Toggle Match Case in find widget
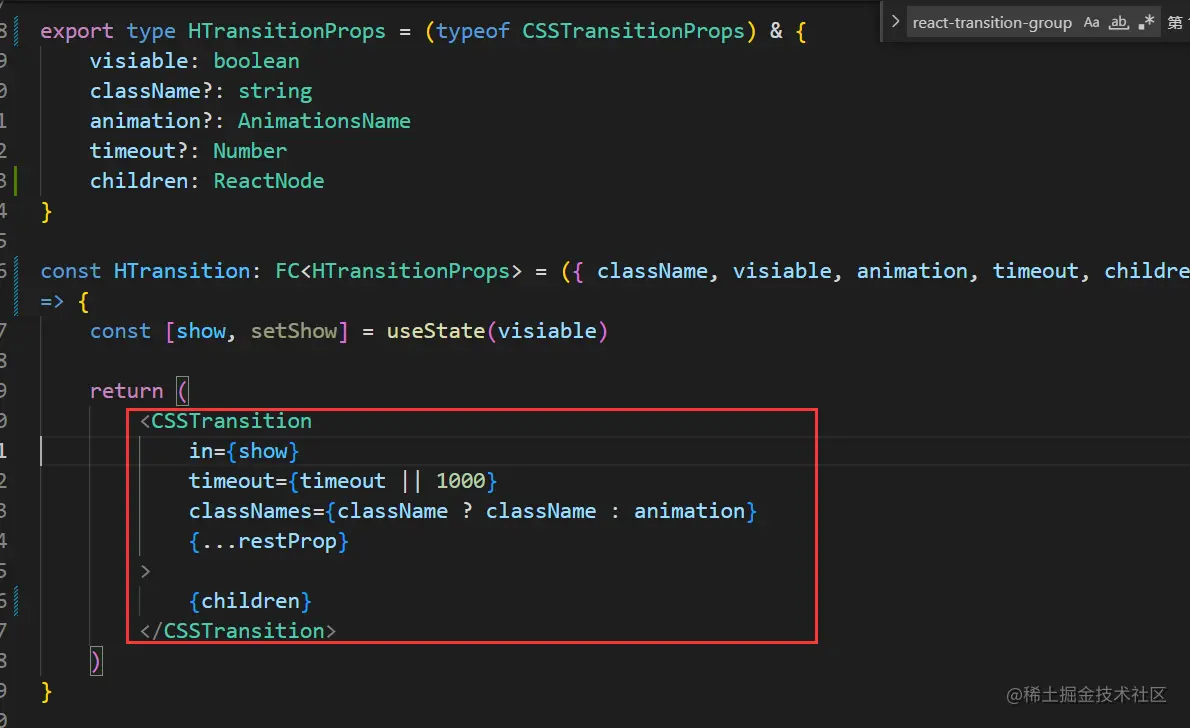Screen dimensions: 1190x728 coord(1091,22)
